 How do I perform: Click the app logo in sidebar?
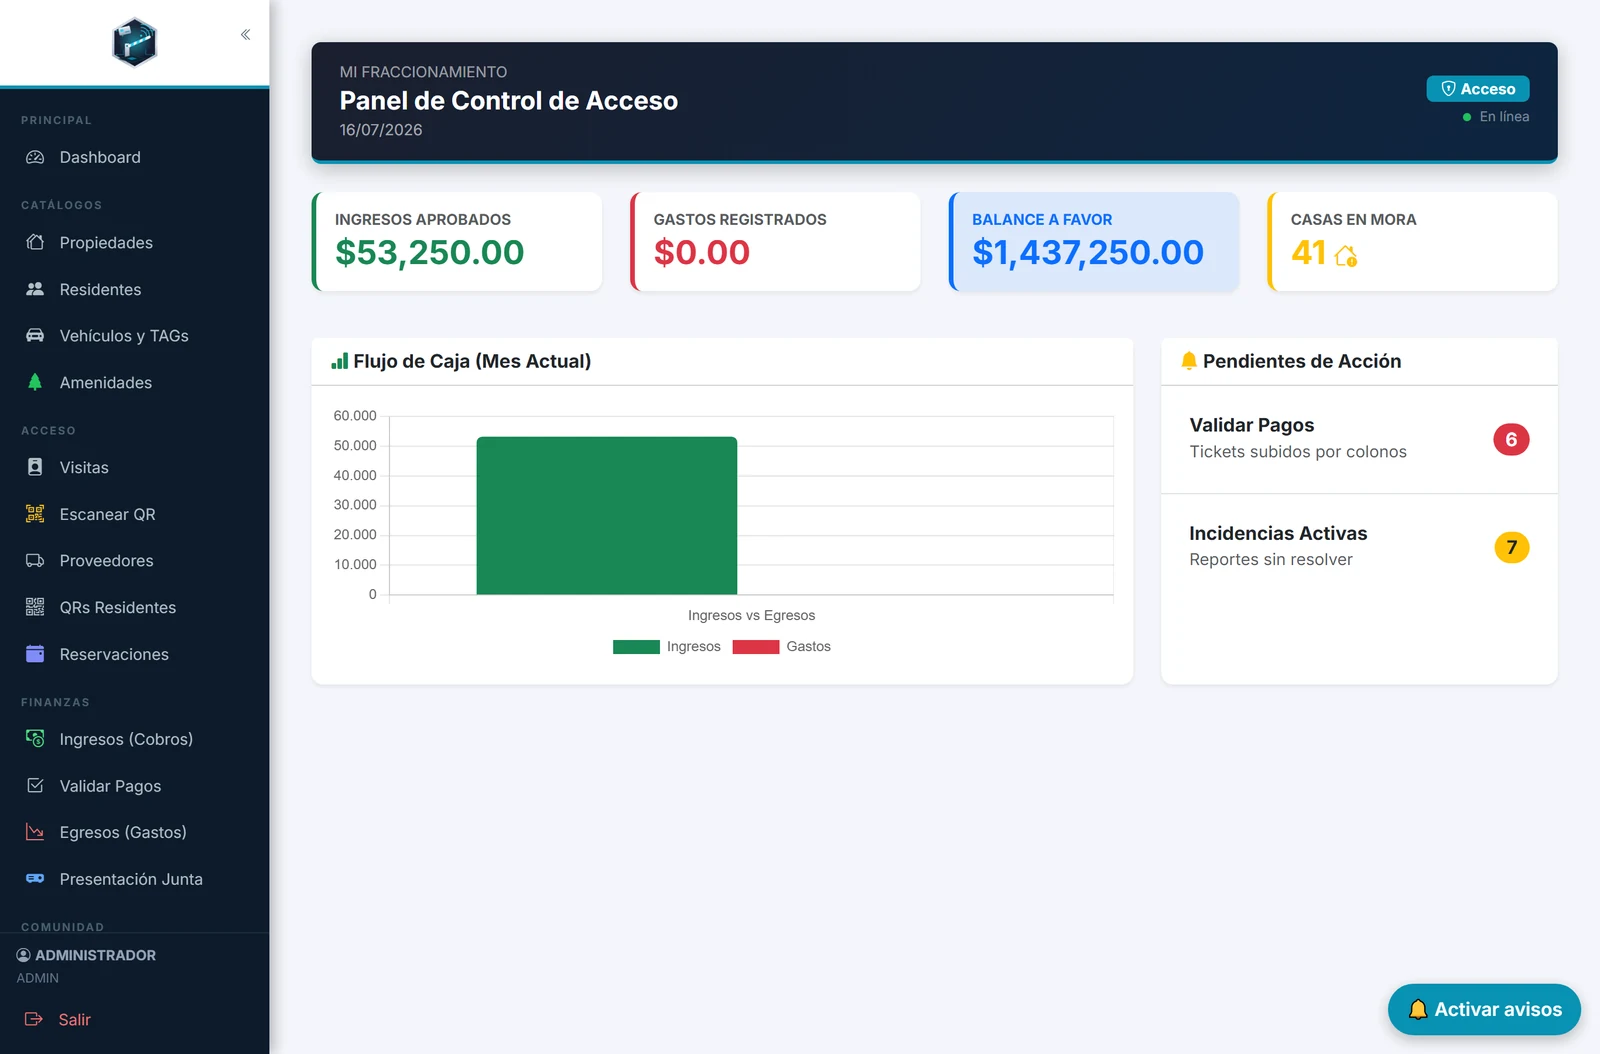tap(135, 43)
